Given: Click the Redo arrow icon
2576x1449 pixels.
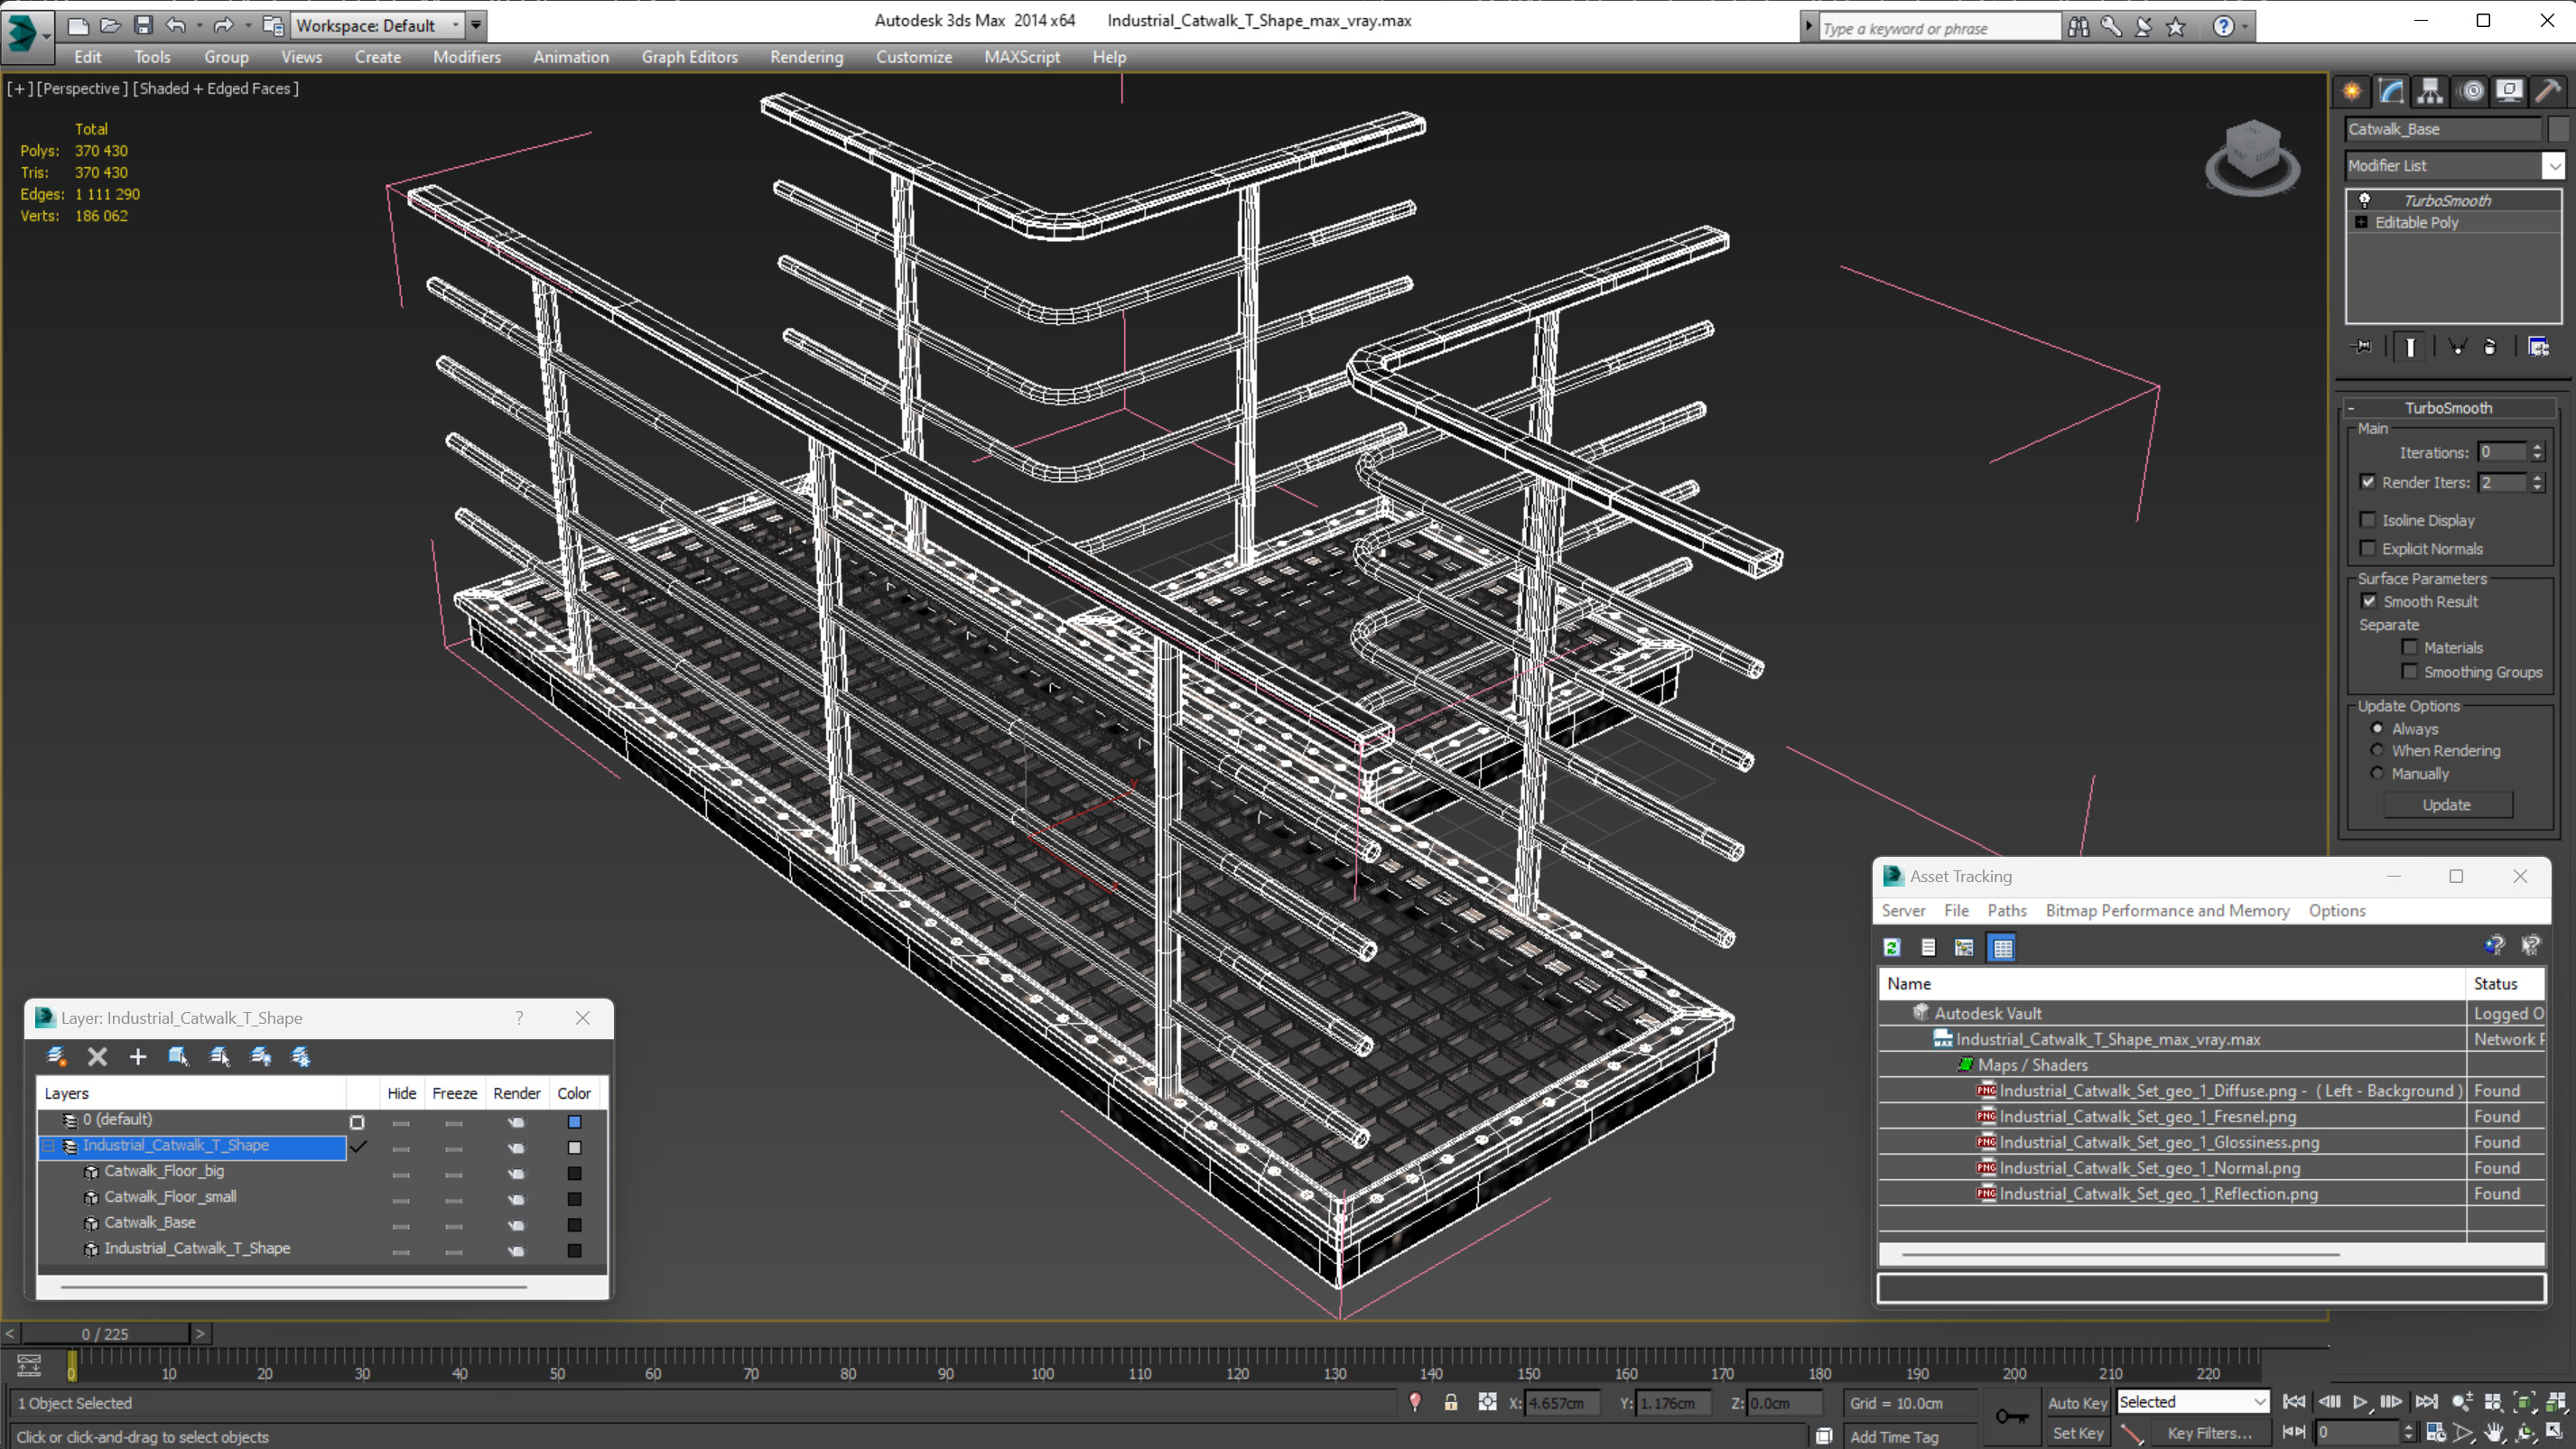Looking at the screenshot, I should [223, 25].
